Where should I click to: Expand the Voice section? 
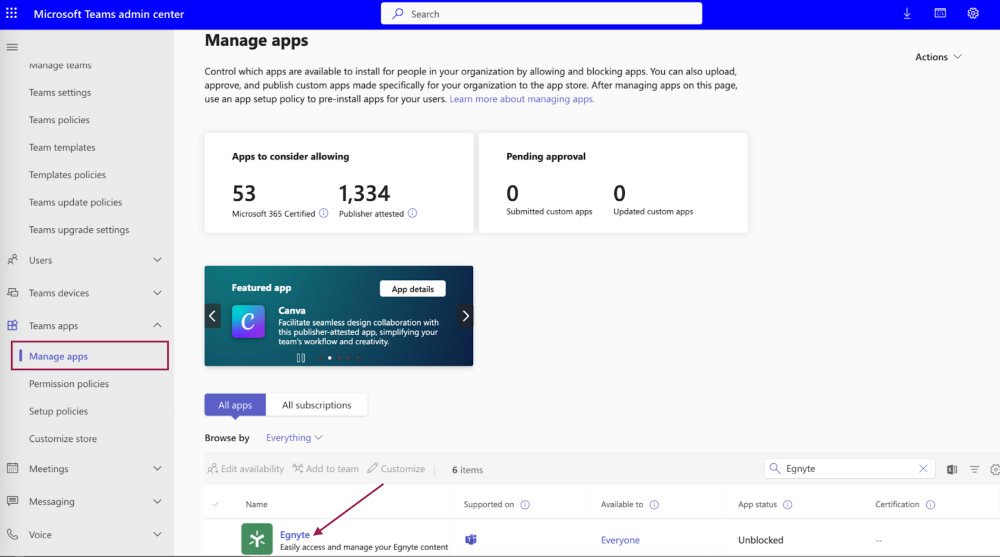pos(158,535)
